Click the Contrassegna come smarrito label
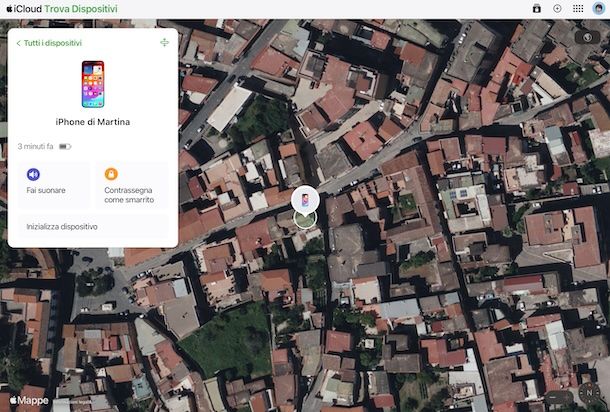The width and height of the screenshot is (610, 412). [x=129, y=195]
